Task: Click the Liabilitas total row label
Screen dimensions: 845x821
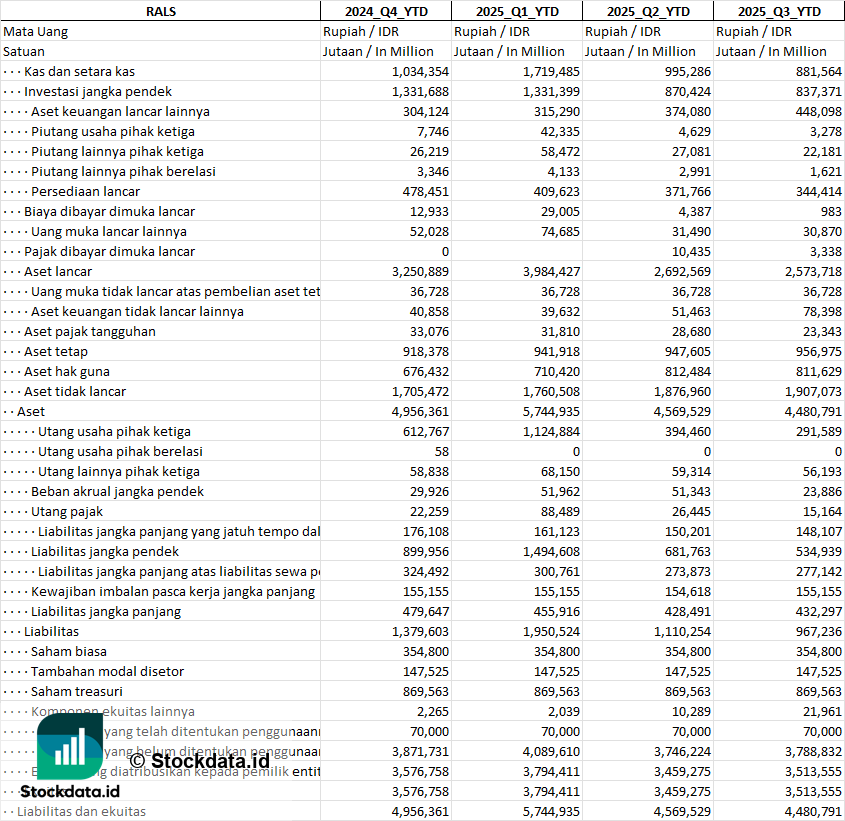Action: point(51,630)
